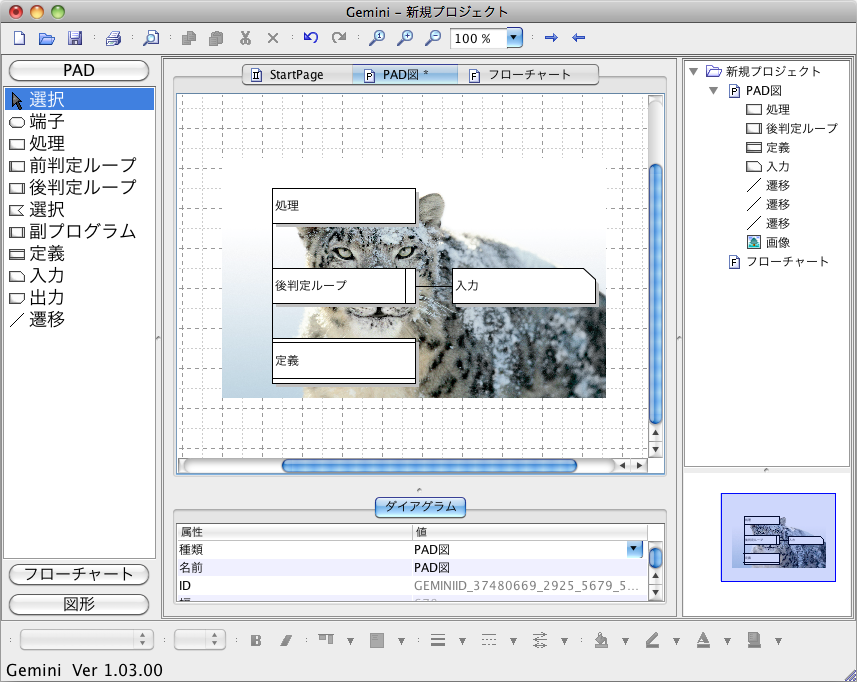Collapse the PAD図 tree node
The image size is (857, 682).
(x=713, y=91)
